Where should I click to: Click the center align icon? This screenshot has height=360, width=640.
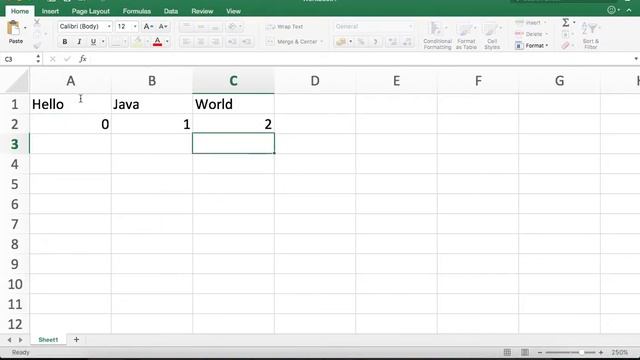[x=201, y=42]
